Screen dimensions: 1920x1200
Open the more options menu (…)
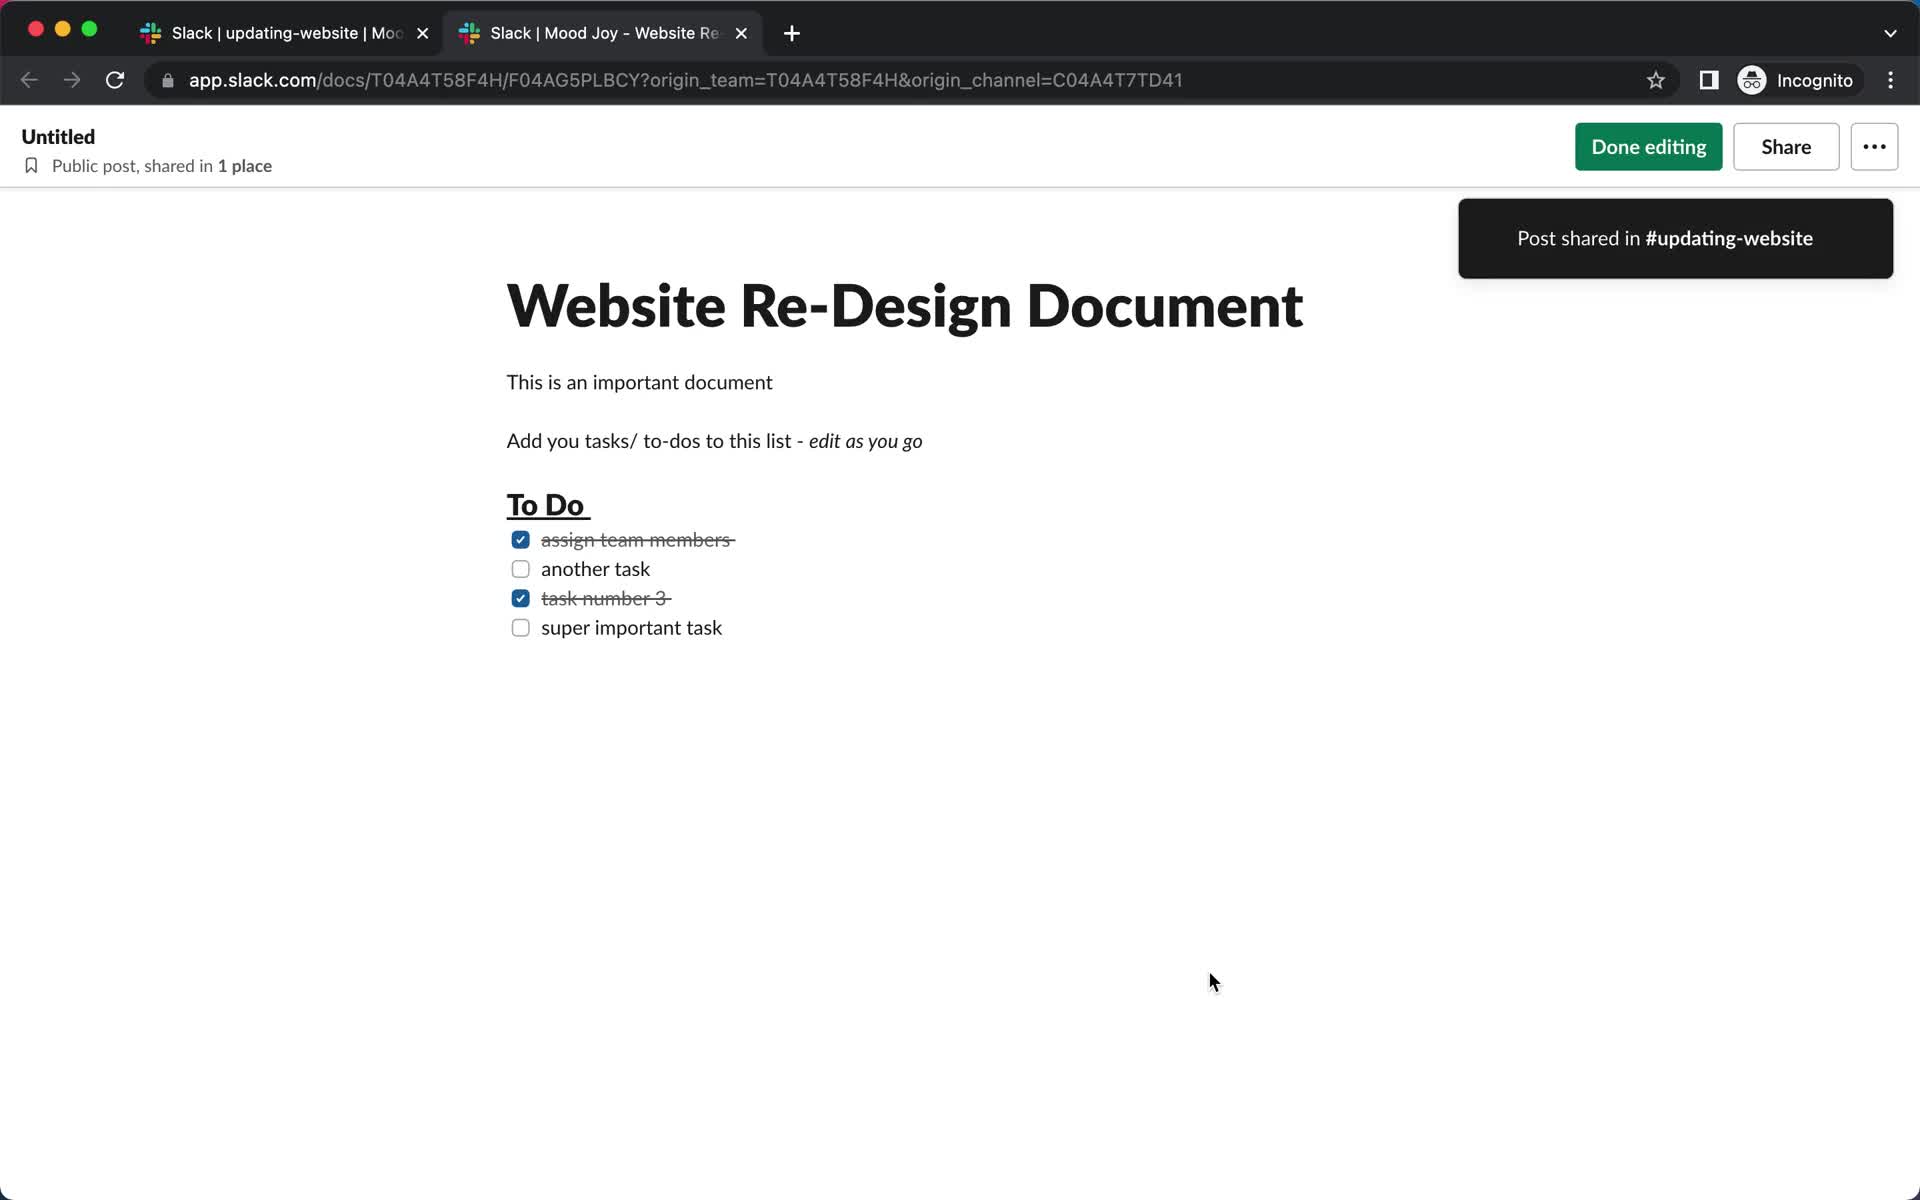coord(1874,147)
